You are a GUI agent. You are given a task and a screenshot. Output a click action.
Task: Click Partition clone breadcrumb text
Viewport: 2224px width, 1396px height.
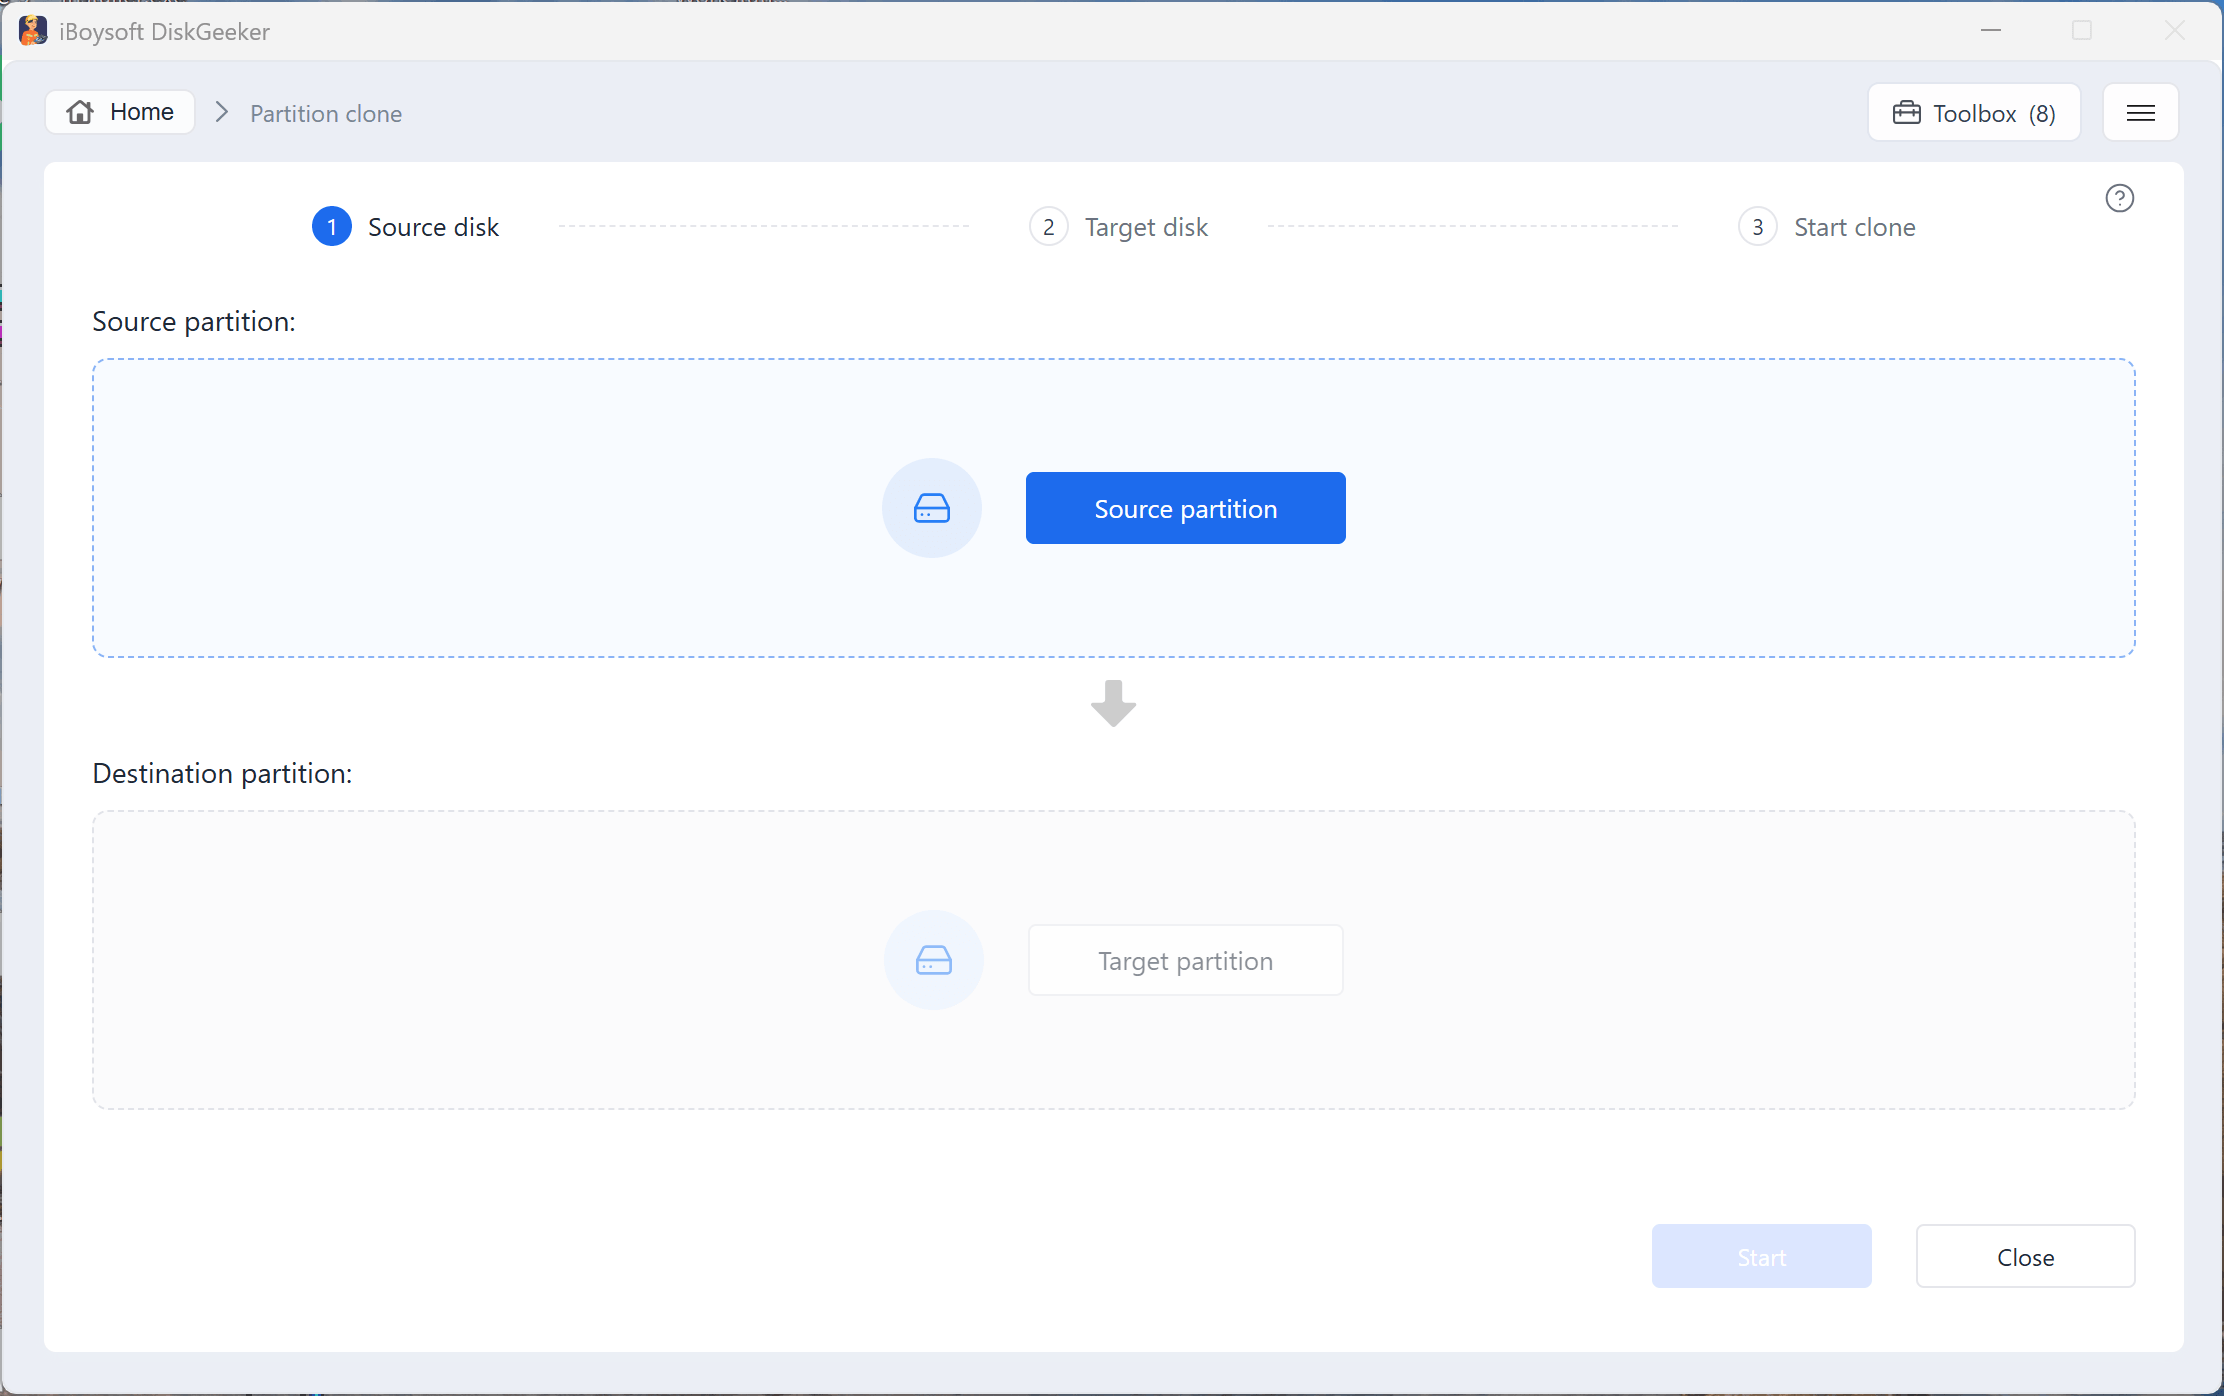pyautogui.click(x=326, y=113)
